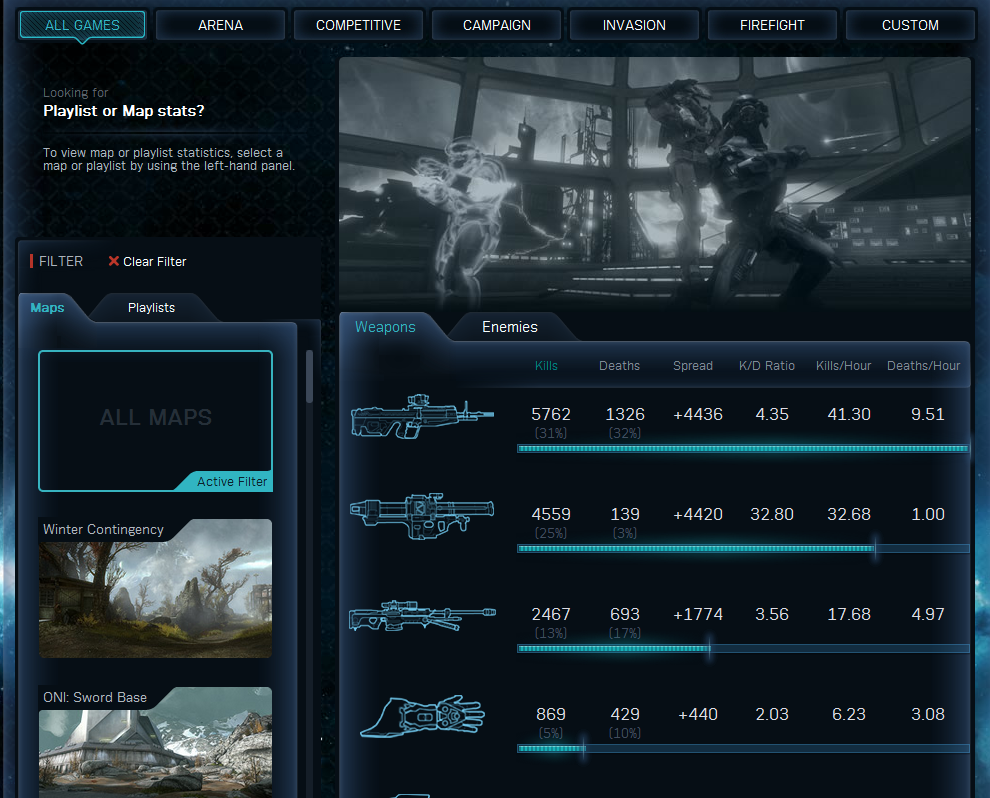The height and width of the screenshot is (798, 990).
Task: Sort by Deaths column header
Action: (619, 366)
